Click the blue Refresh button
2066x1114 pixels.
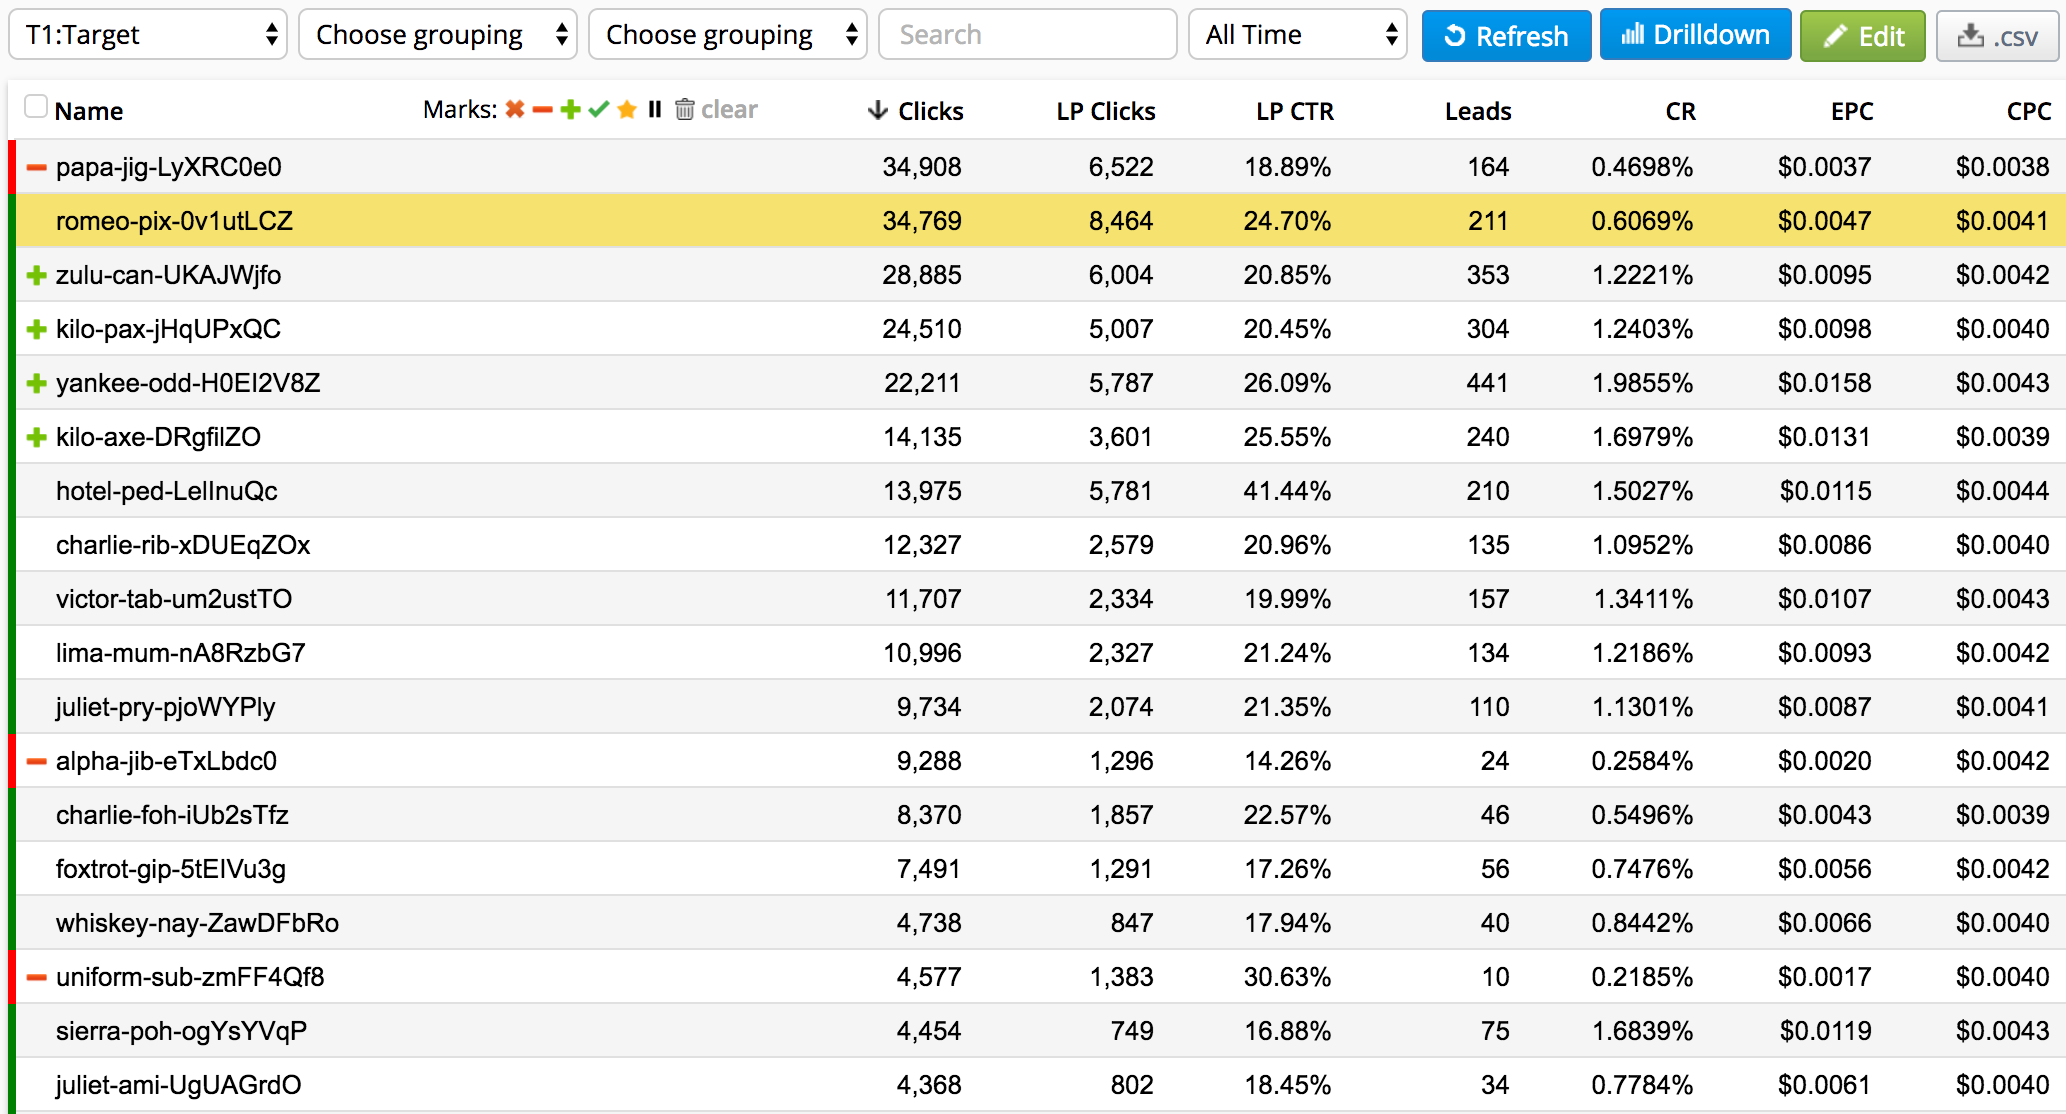(x=1506, y=36)
